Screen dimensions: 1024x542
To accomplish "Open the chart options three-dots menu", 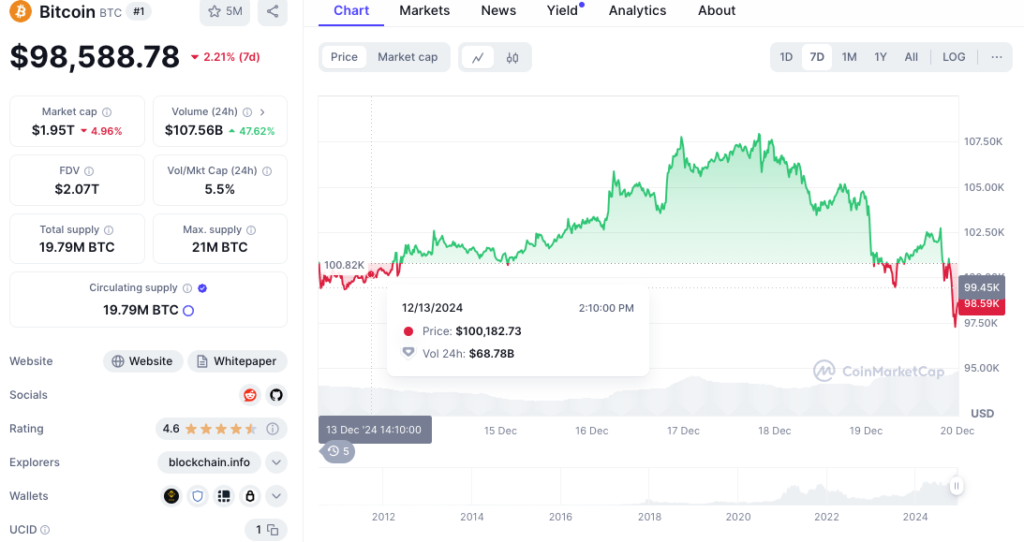I will tap(997, 57).
